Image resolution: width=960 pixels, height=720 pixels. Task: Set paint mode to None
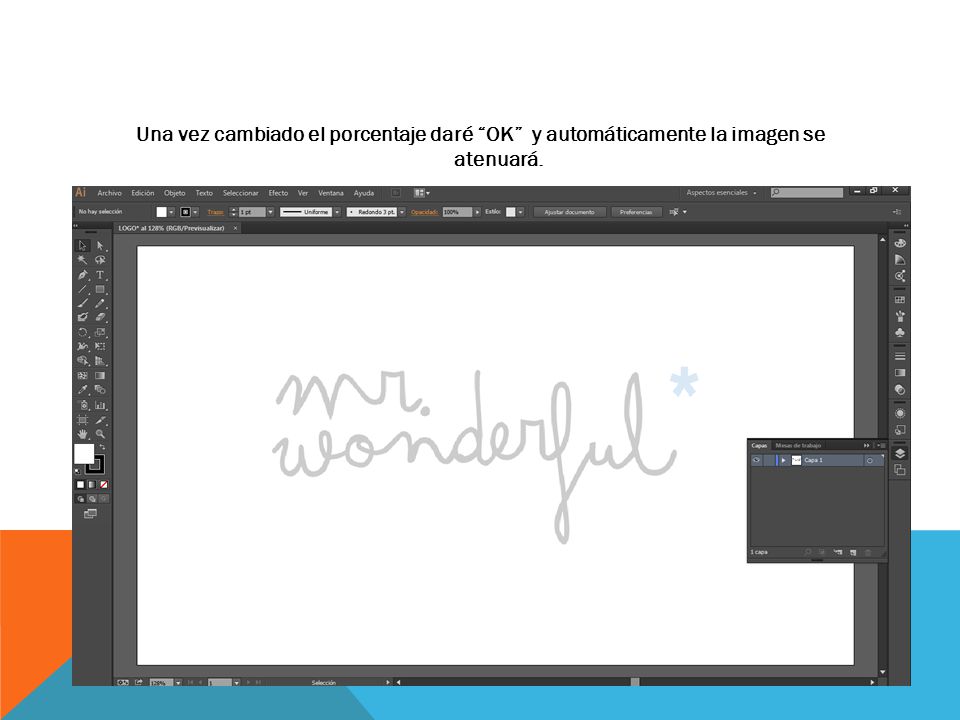pos(103,485)
